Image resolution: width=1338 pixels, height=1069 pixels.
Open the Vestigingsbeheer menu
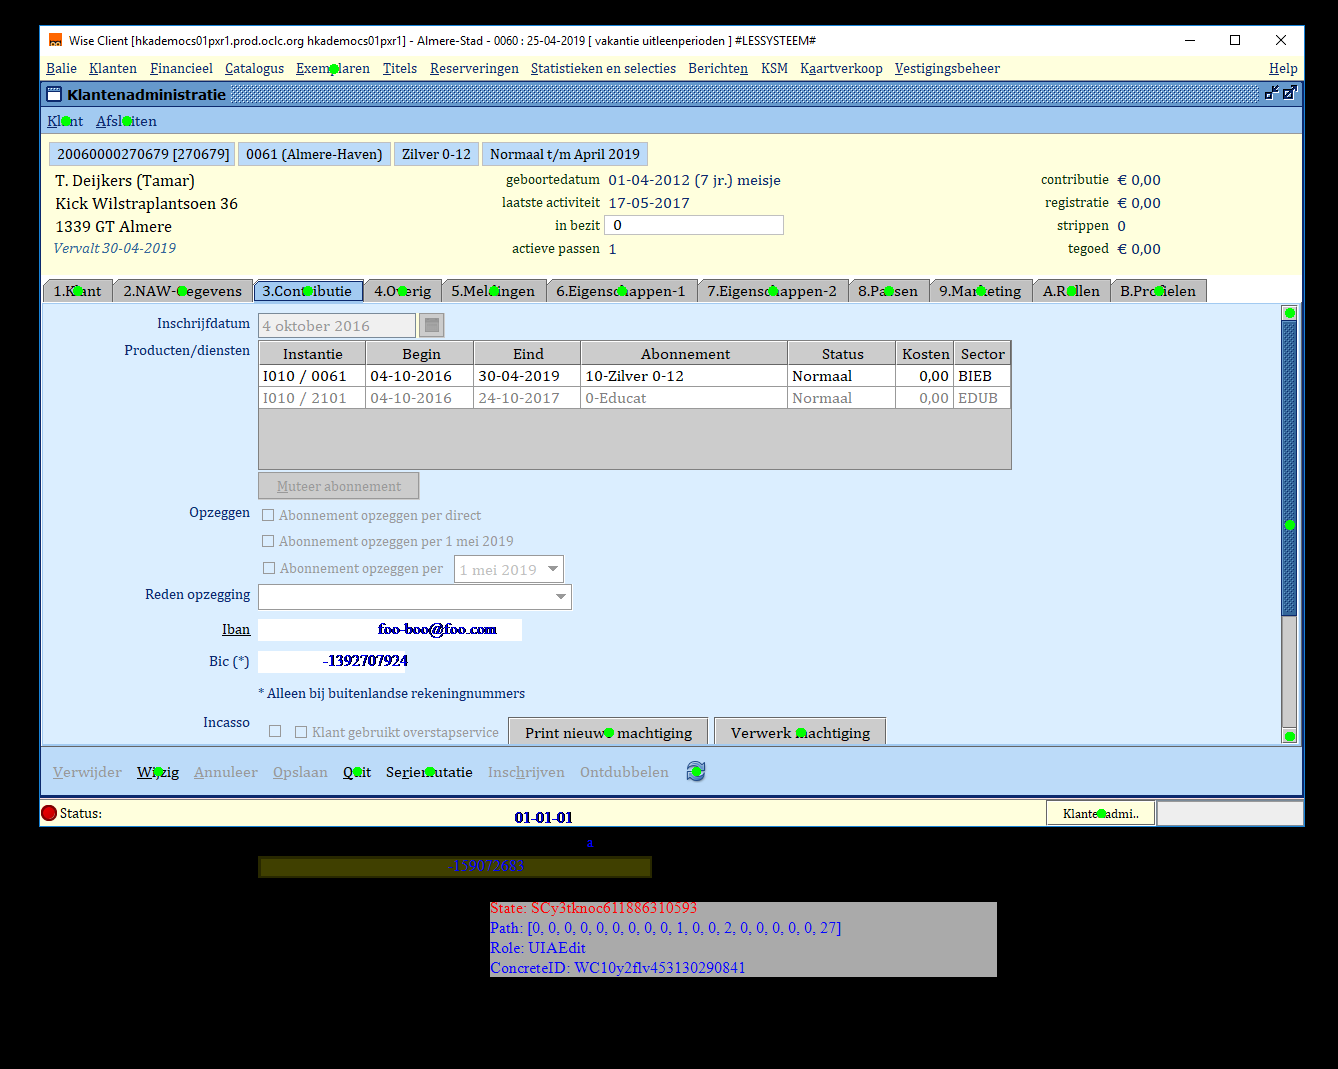947,68
